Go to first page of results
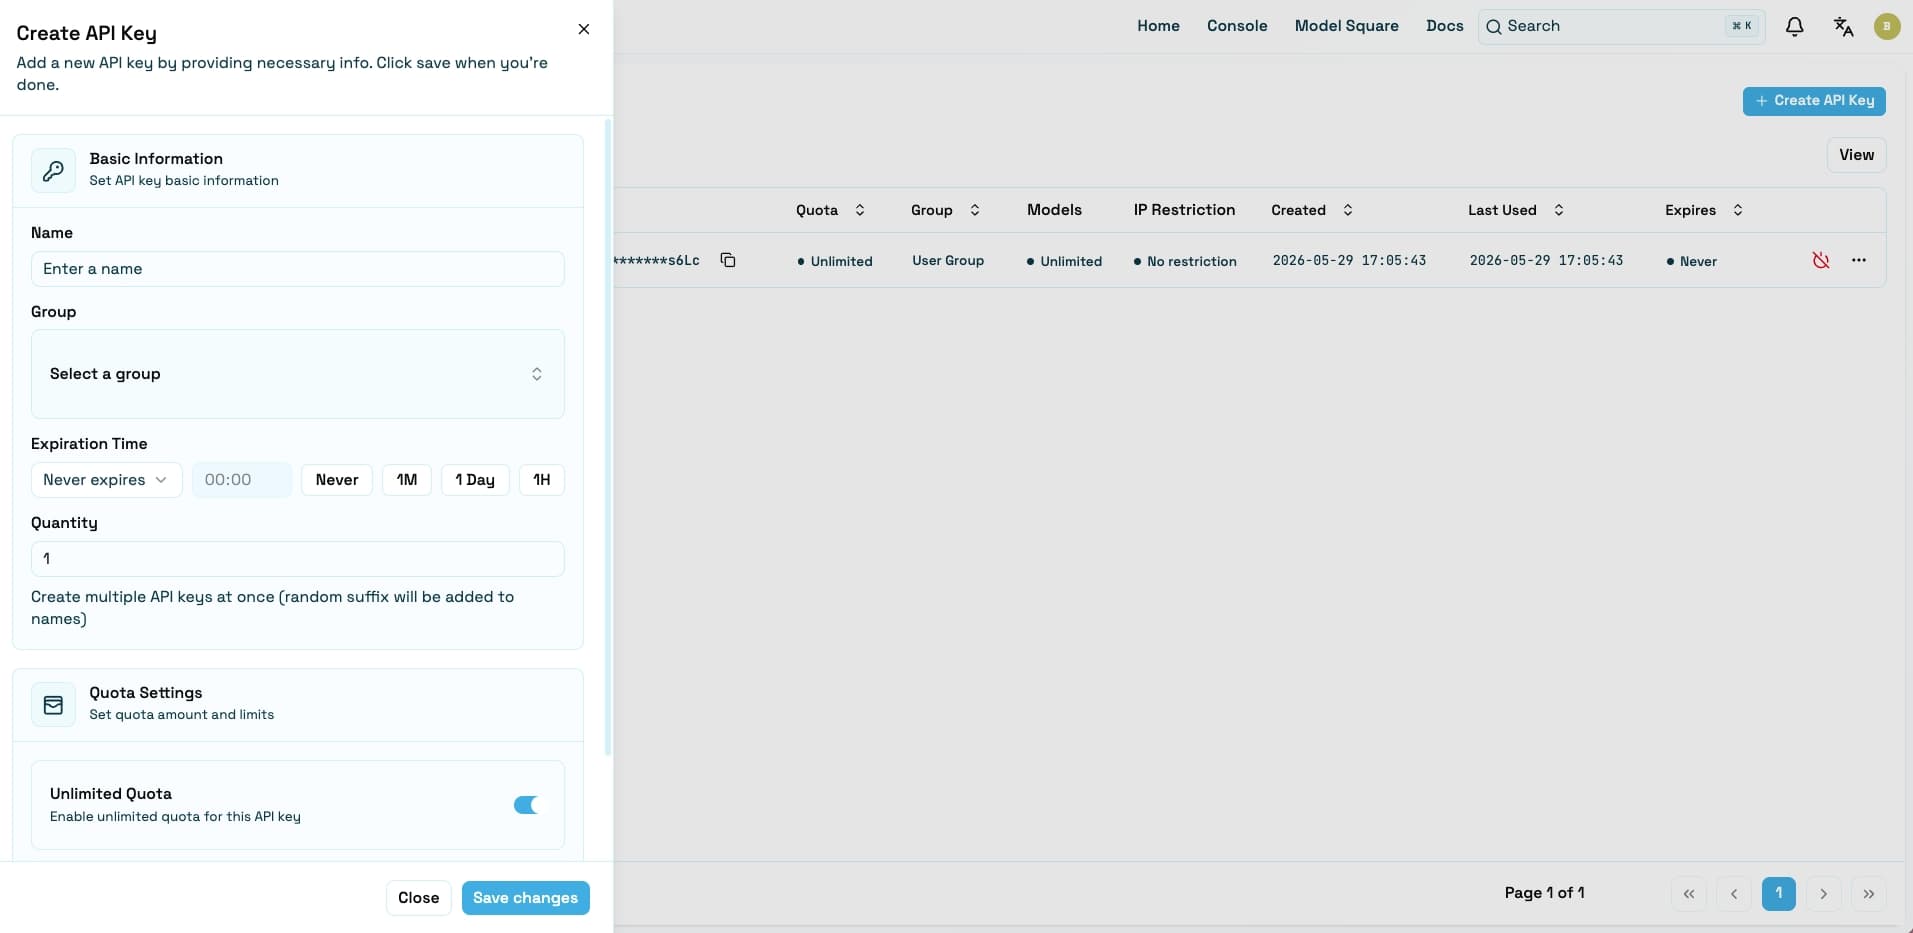The width and height of the screenshot is (1913, 933). click(x=1689, y=893)
